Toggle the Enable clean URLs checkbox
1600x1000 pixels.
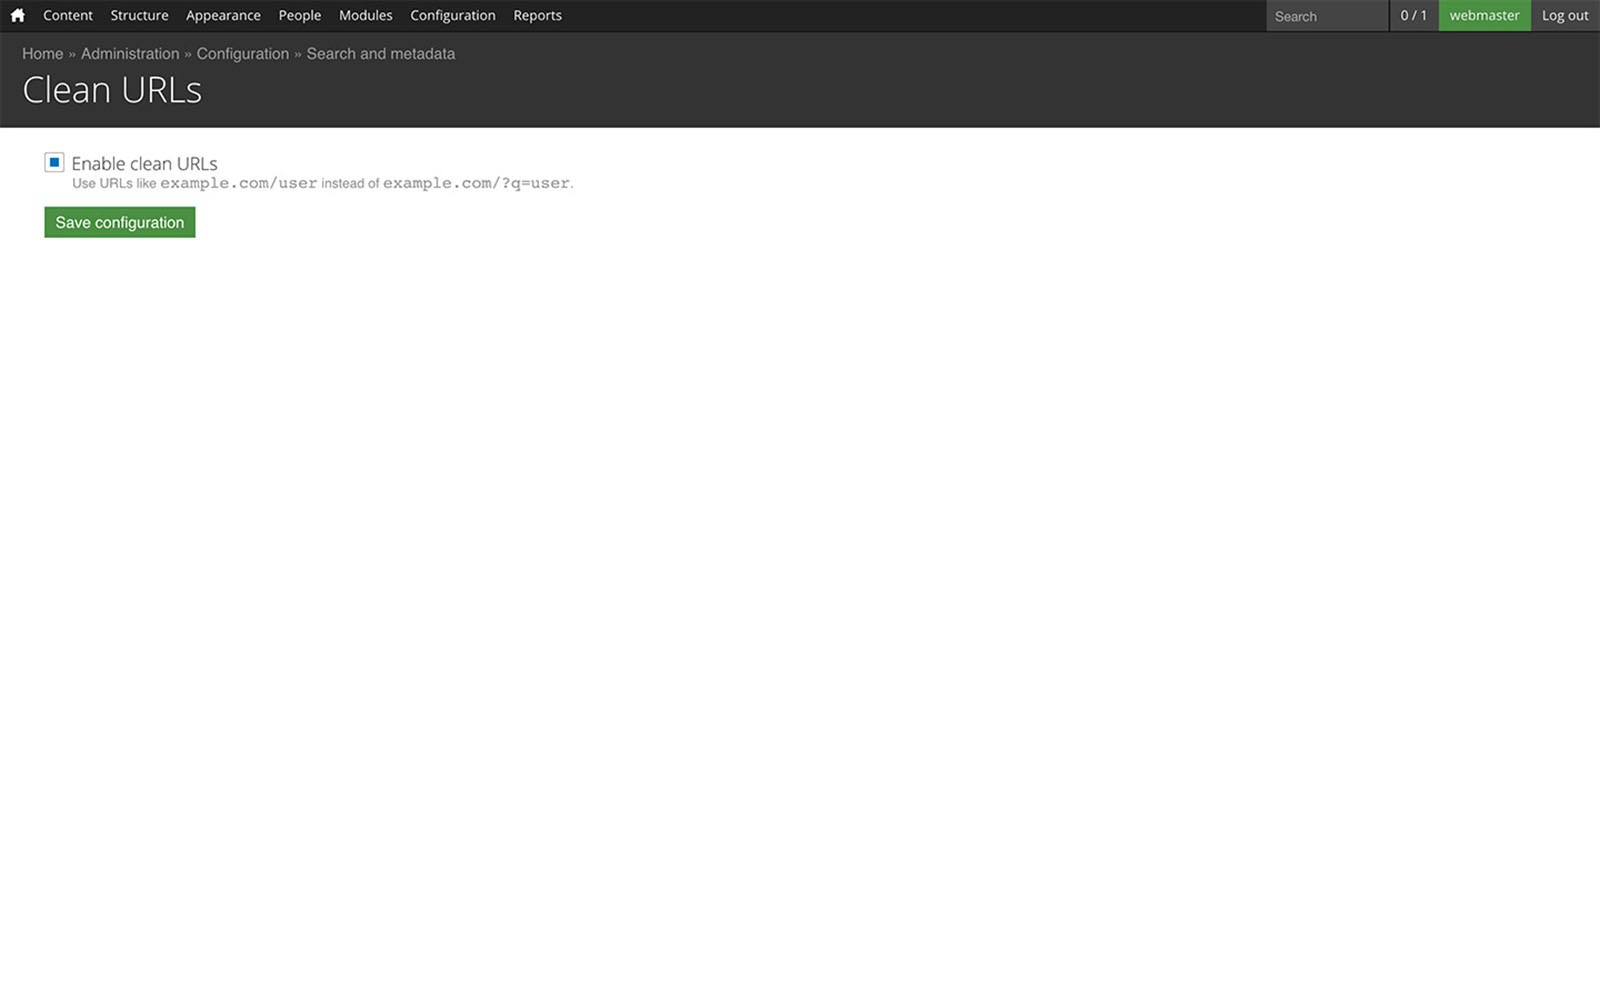click(54, 162)
